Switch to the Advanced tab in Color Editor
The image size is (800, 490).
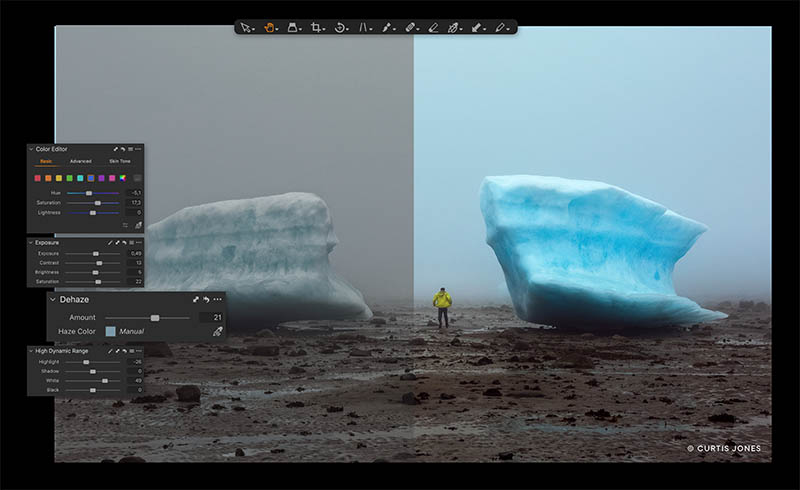(x=81, y=161)
